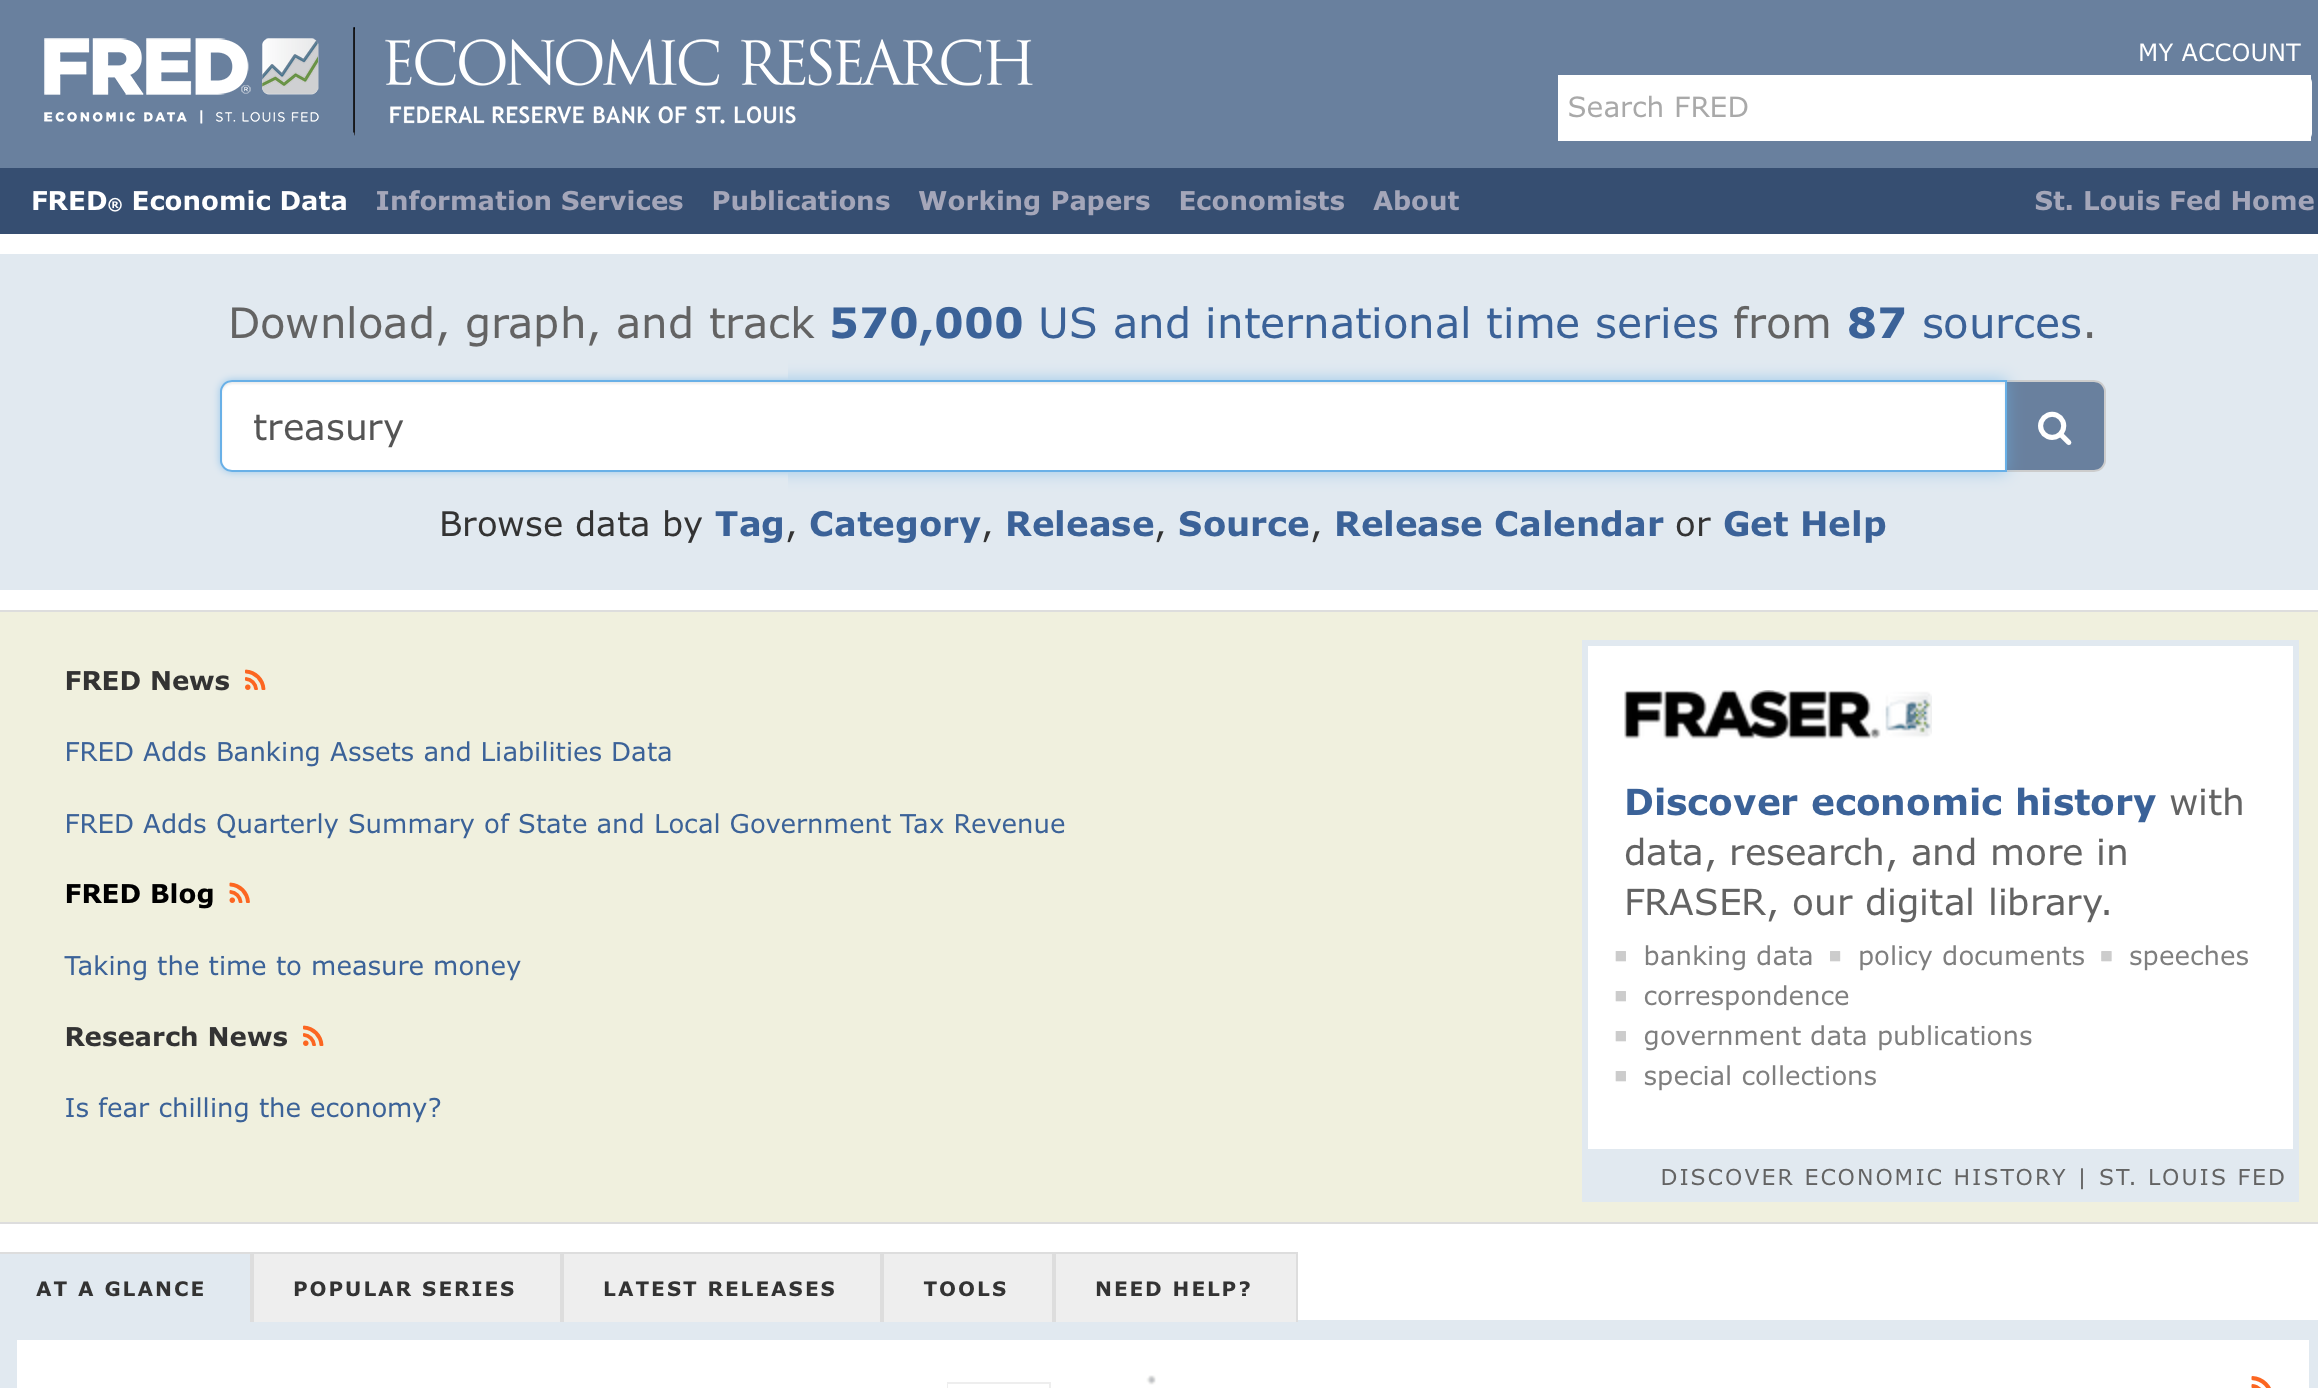2318x1388 pixels.
Task: Browse data by Tag
Action: (749, 524)
